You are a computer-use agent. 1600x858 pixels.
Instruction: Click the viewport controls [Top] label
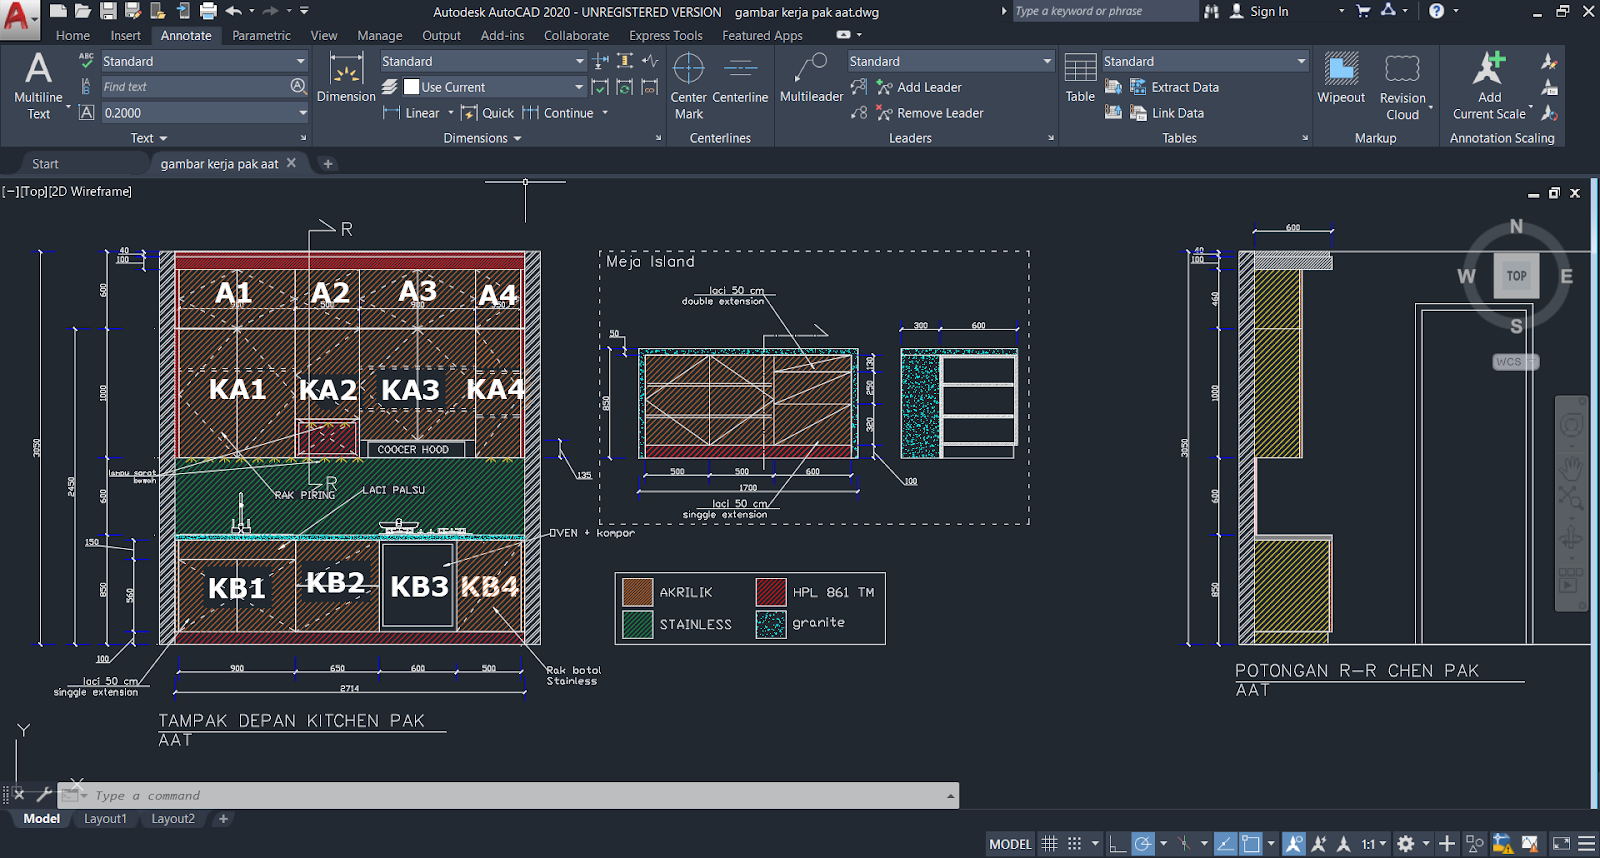[x=34, y=191]
